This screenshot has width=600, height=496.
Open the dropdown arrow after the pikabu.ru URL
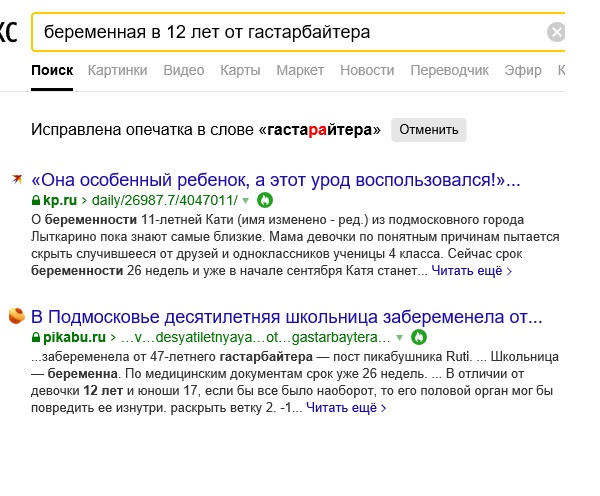point(400,337)
